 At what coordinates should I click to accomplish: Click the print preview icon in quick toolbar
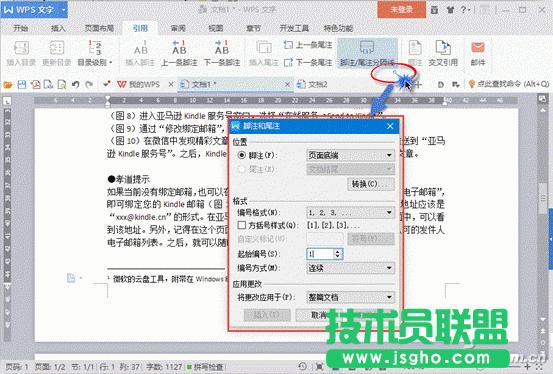pos(62,85)
